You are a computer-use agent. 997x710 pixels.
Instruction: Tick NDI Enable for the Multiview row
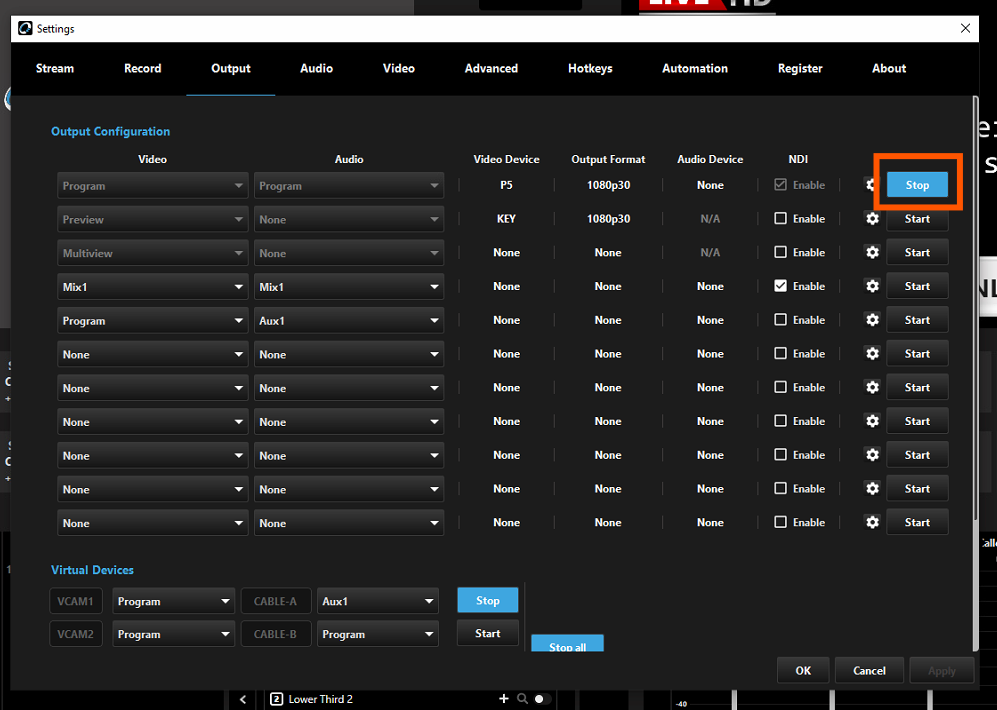[781, 253]
